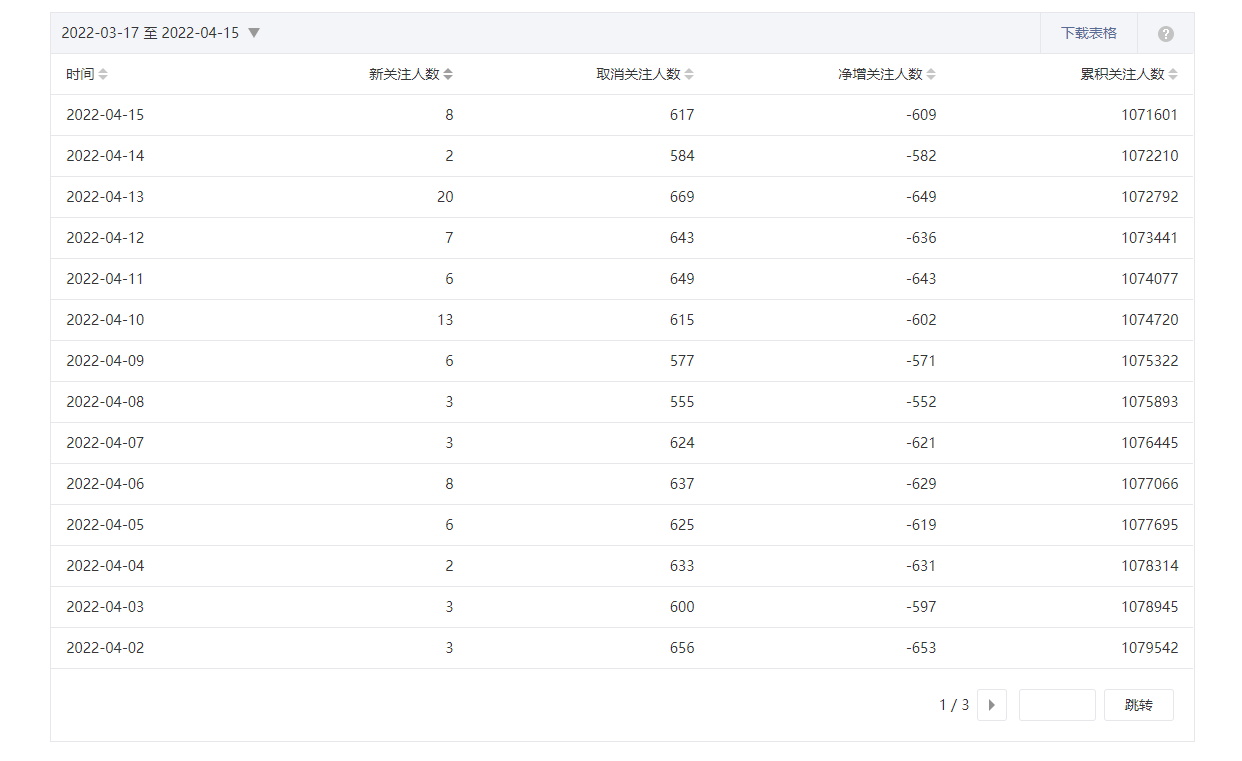Sort by 时间 column sort icon

click(x=103, y=74)
